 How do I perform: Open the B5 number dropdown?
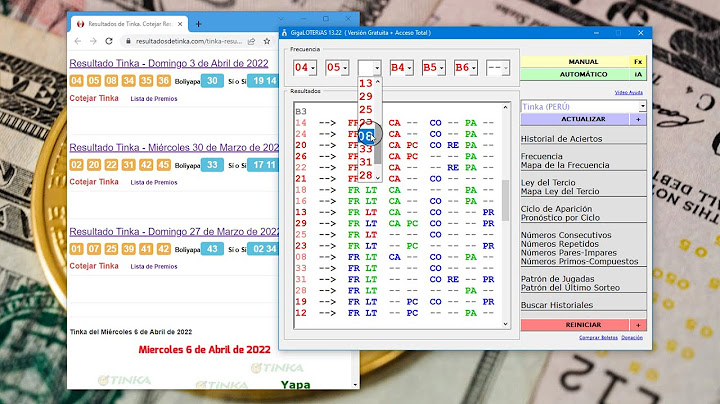[433, 67]
